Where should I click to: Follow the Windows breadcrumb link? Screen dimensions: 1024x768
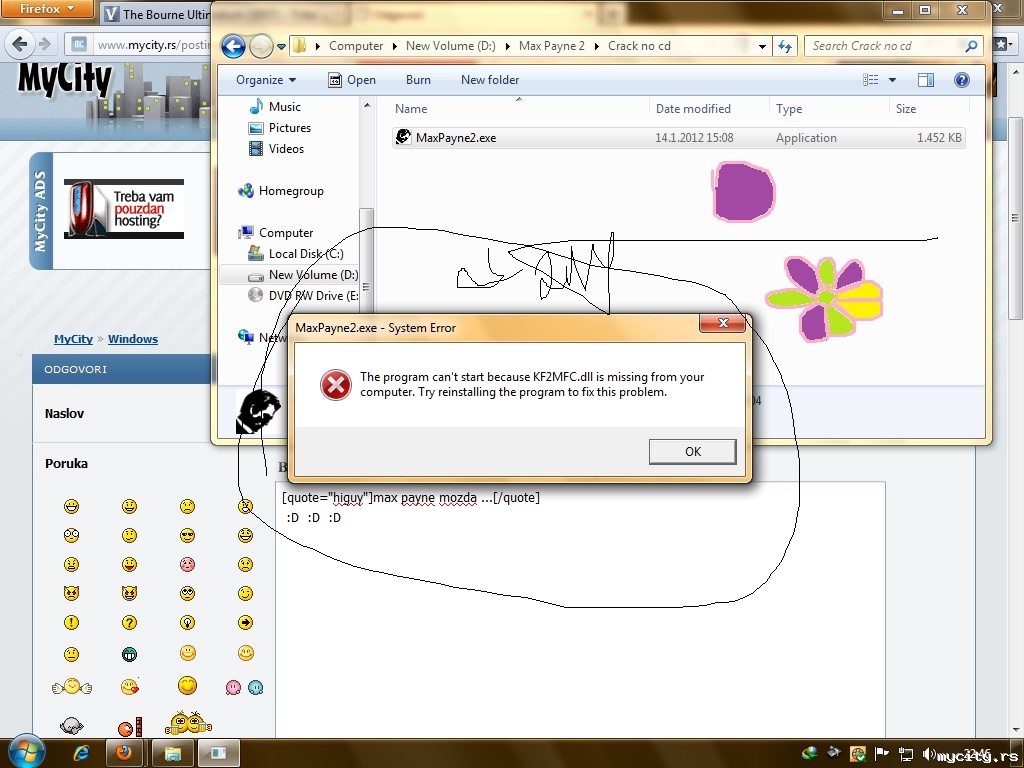pyautogui.click(x=133, y=339)
